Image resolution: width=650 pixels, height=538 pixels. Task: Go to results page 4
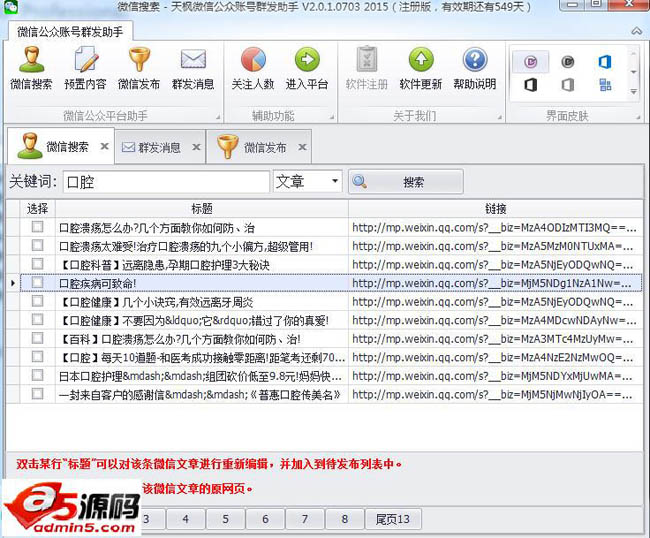point(185,519)
